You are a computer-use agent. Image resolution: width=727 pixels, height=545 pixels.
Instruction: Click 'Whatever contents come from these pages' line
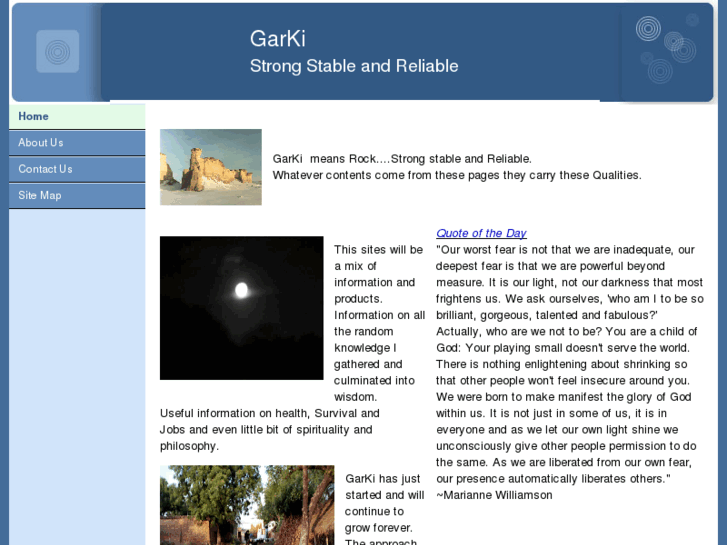[457, 175]
